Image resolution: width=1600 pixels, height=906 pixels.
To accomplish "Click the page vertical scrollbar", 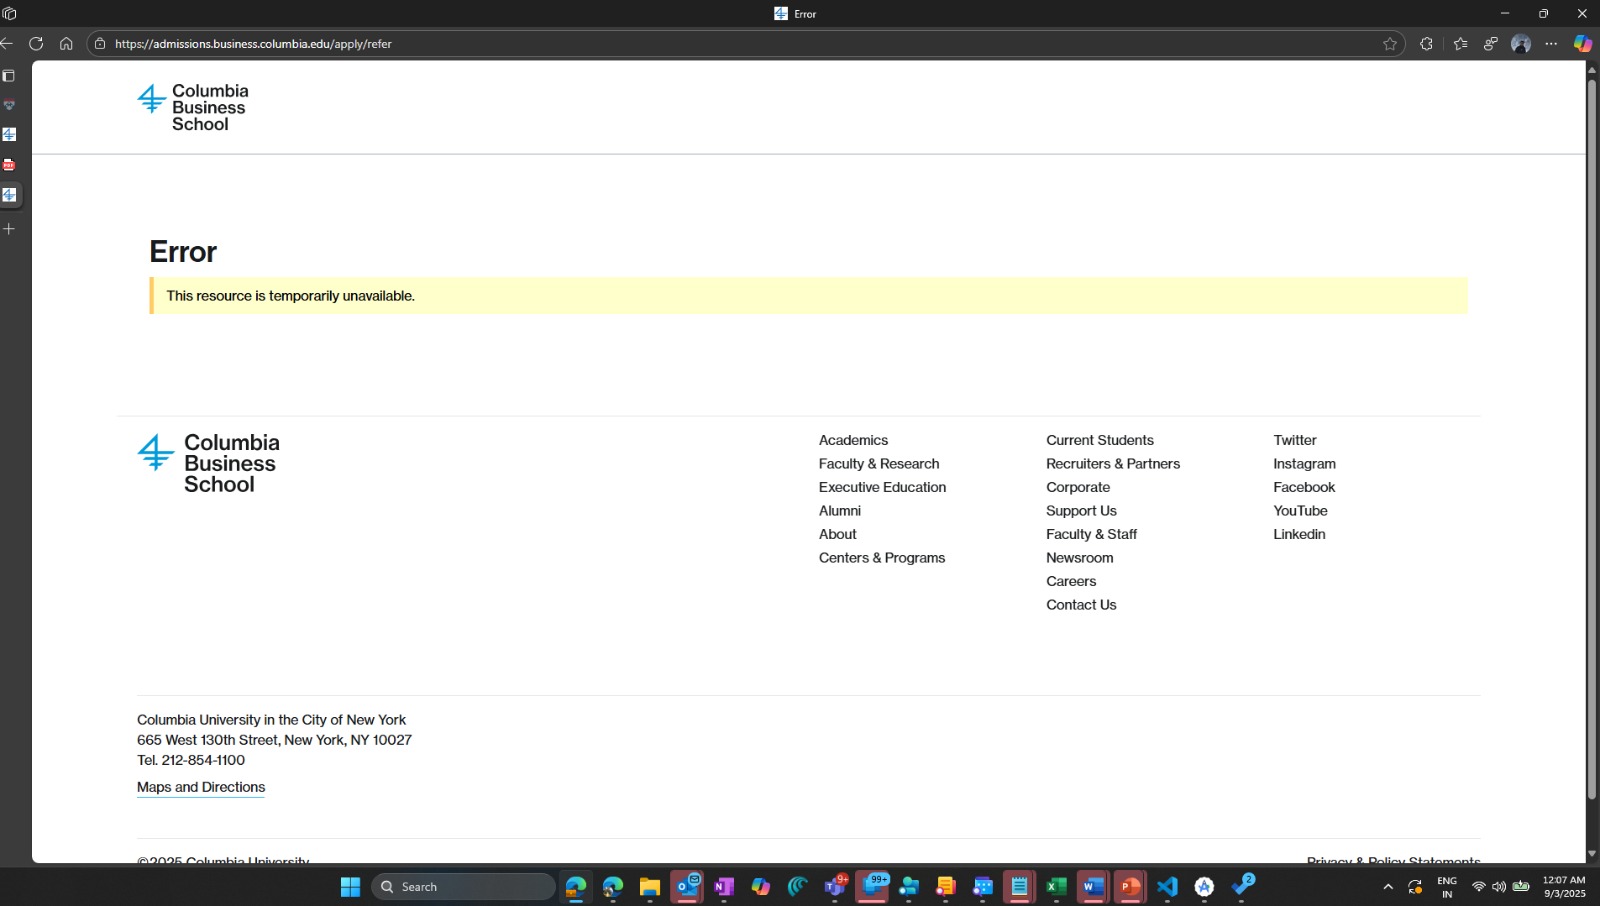I will click(1592, 440).
